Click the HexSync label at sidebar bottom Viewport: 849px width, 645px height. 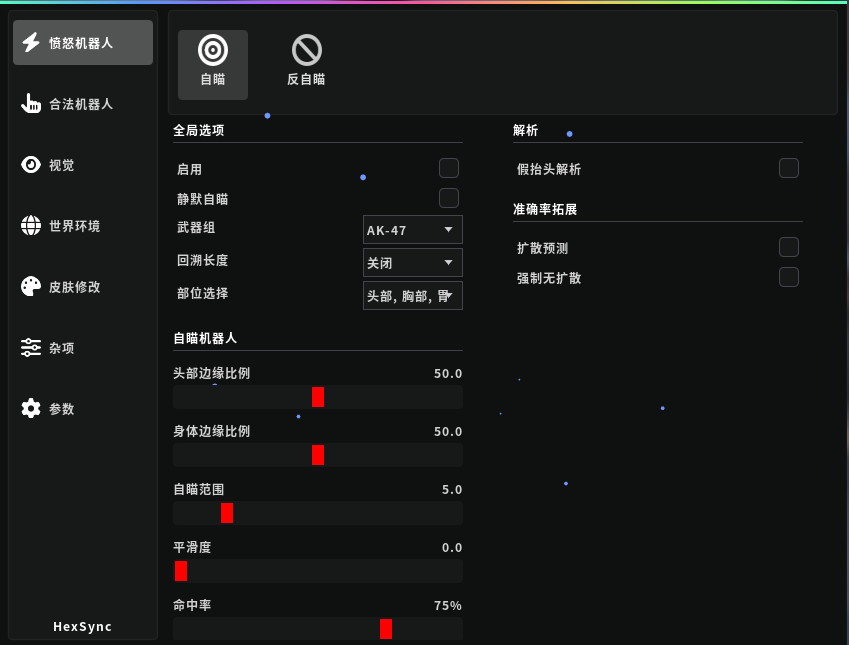click(83, 627)
